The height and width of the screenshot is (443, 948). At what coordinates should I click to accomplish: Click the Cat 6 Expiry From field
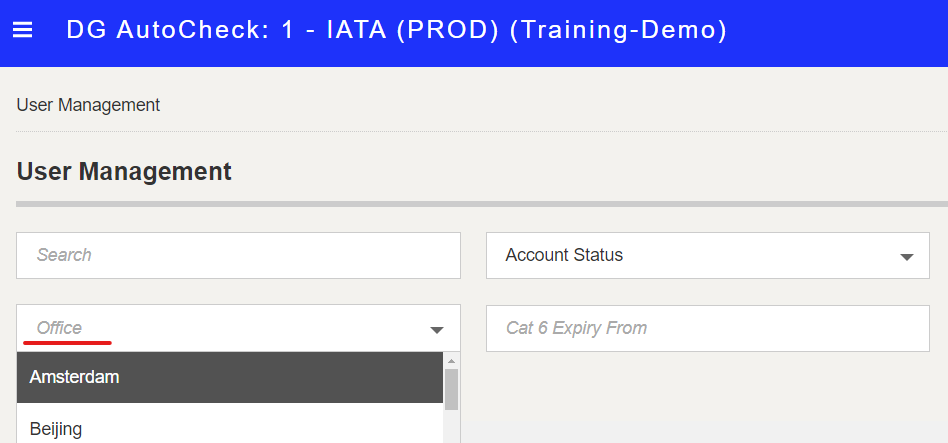pyautogui.click(x=707, y=328)
